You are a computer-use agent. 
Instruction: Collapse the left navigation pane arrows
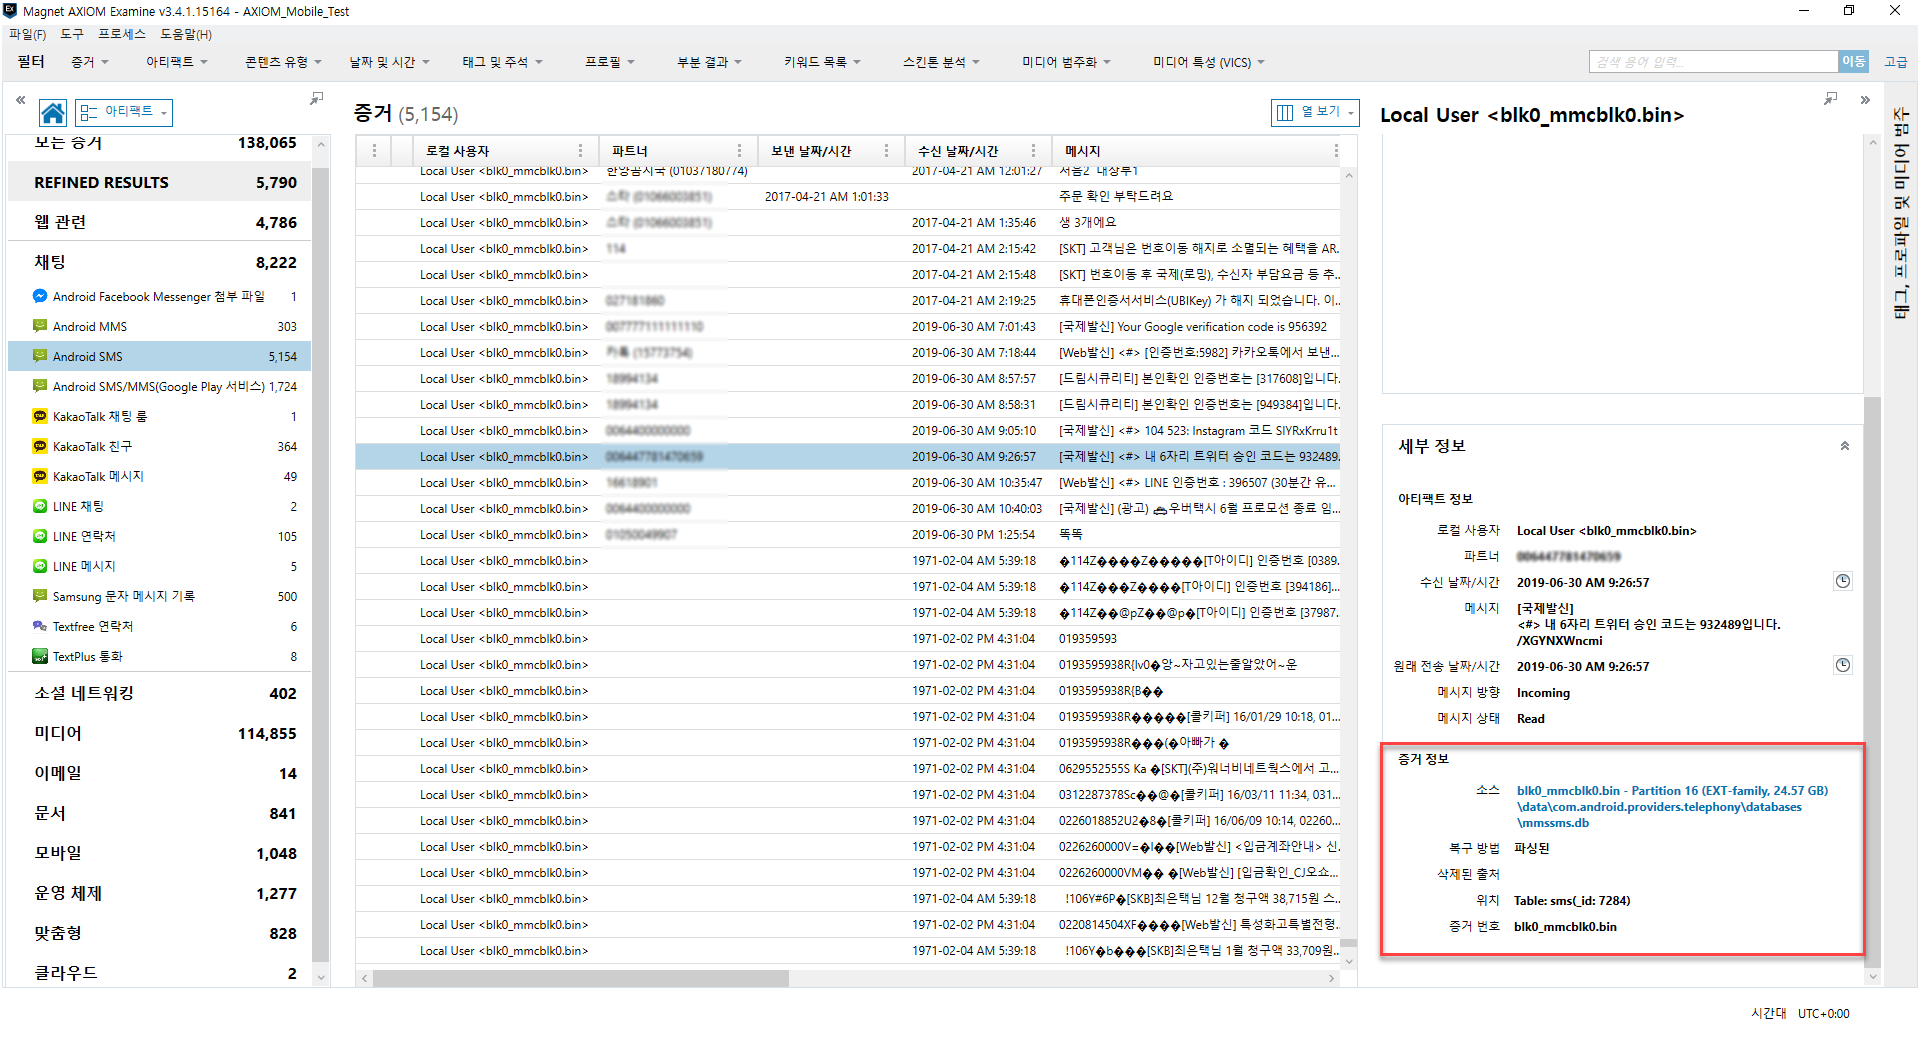pyautogui.click(x=20, y=100)
